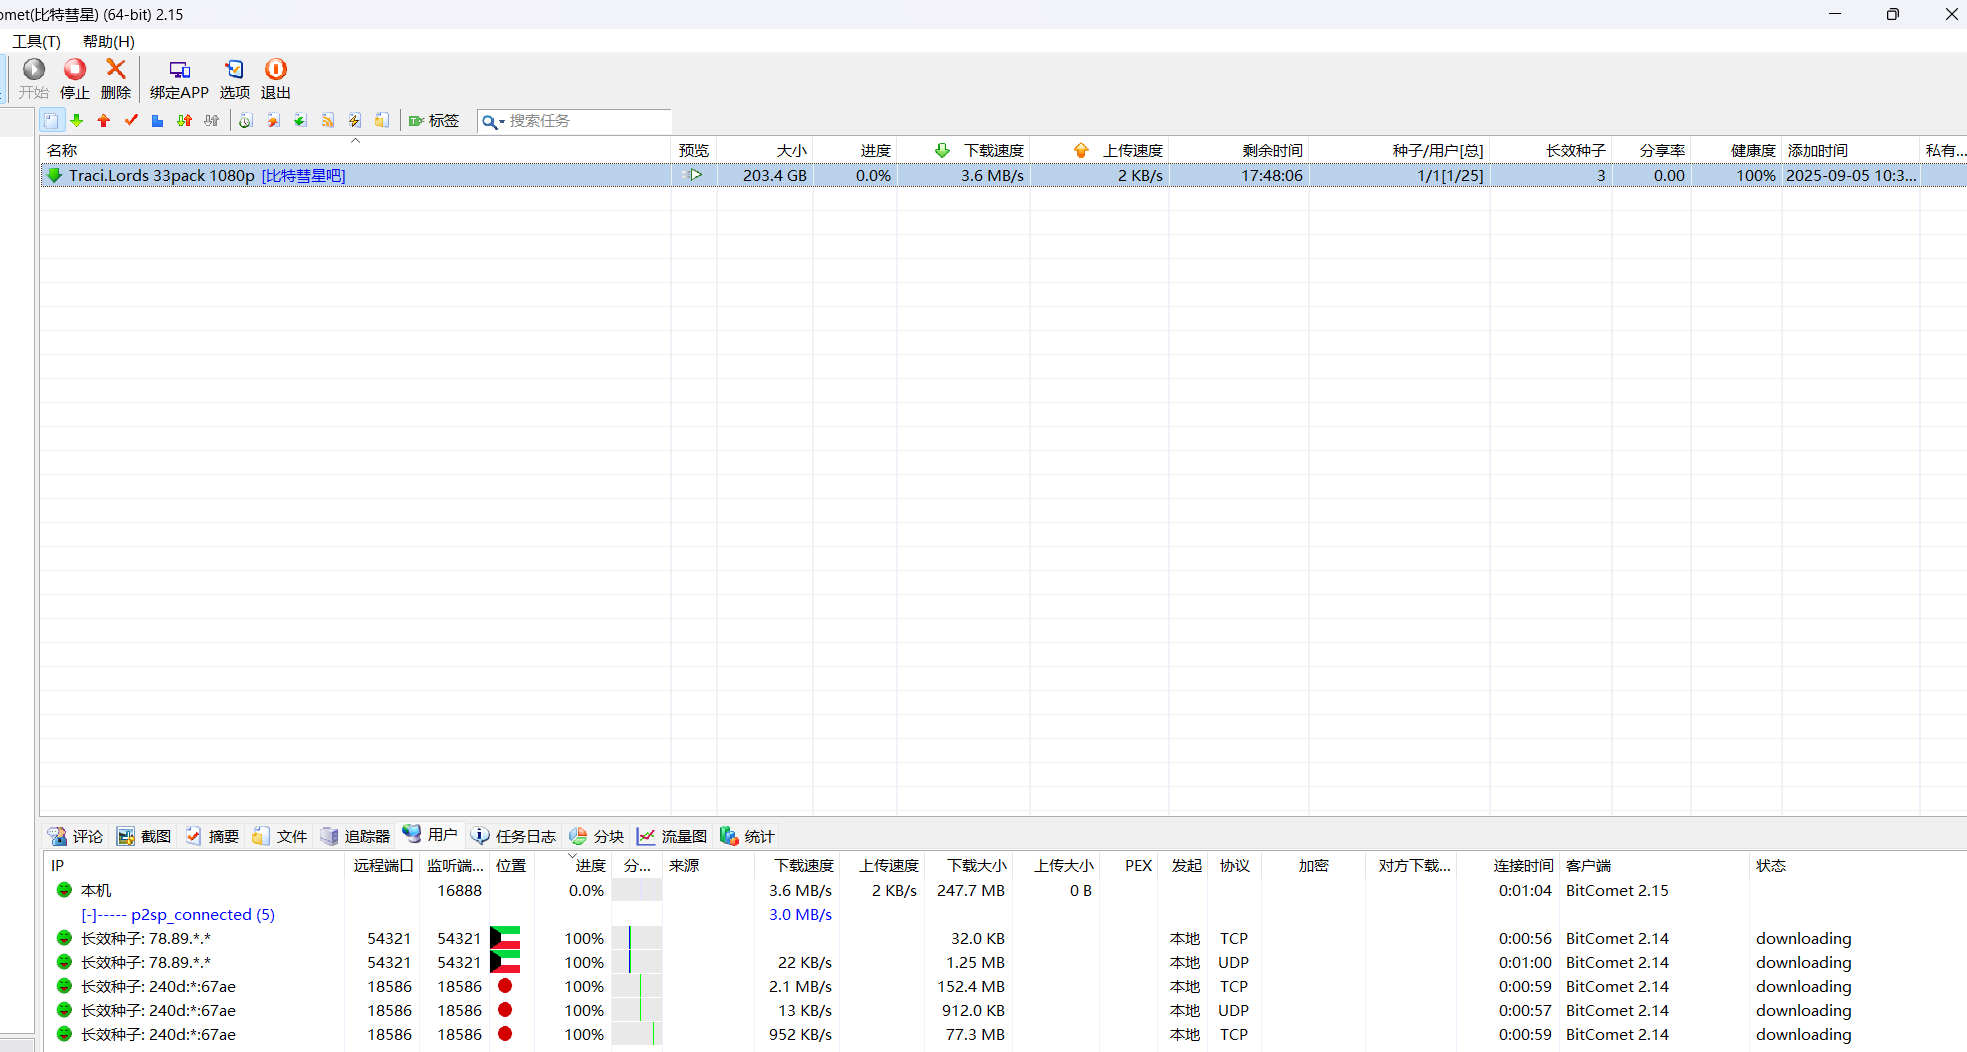Click the 标签 (Tags) button
Image resolution: width=1967 pixels, height=1052 pixels.
point(434,121)
